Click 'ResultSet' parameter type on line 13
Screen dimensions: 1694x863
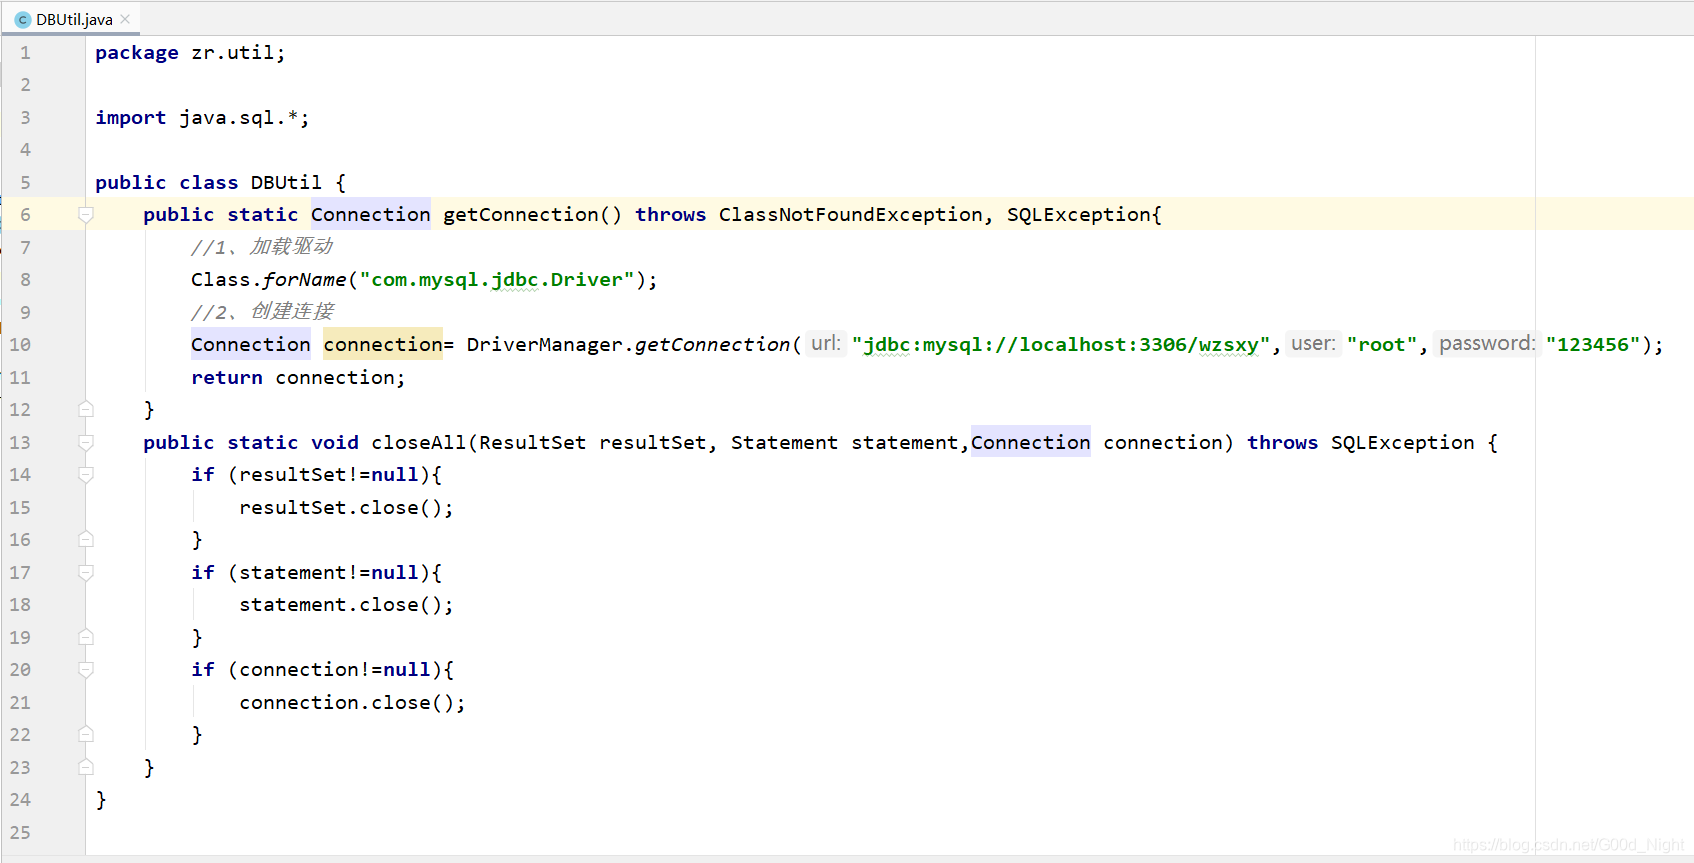[532, 442]
